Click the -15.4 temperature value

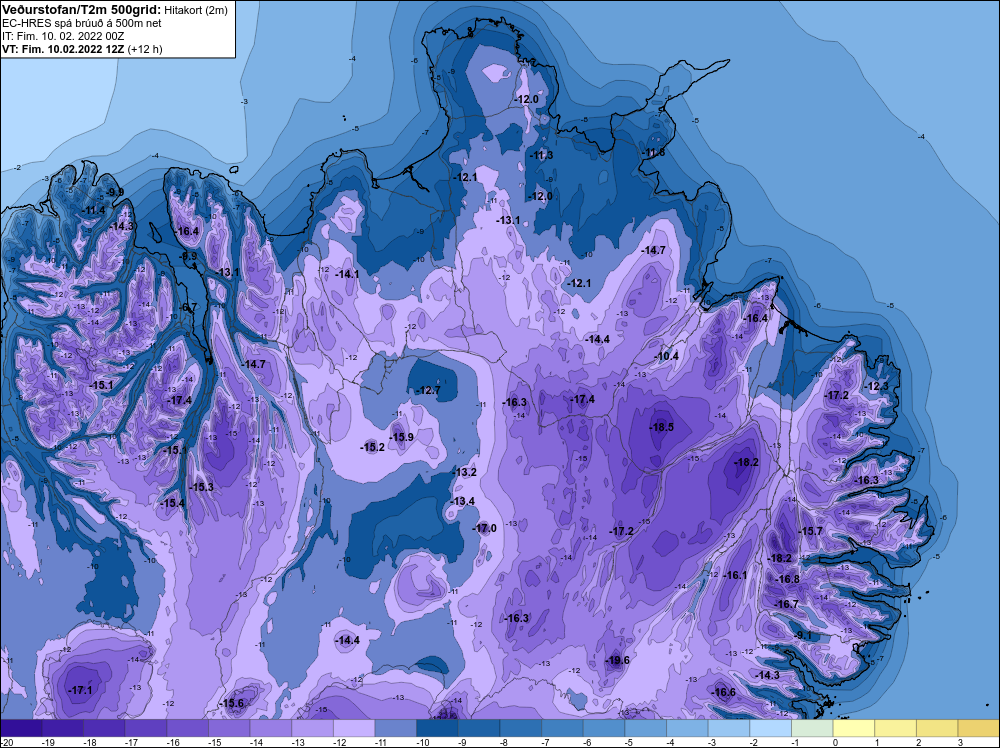coord(172,503)
